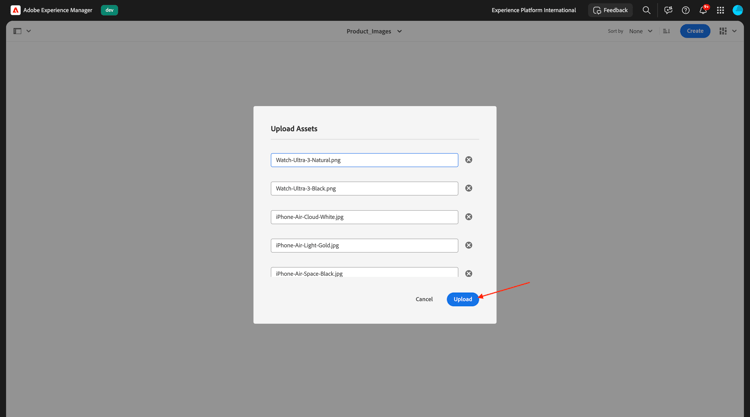Open the Sort by None dropdown
750x417 pixels.
[640, 31]
